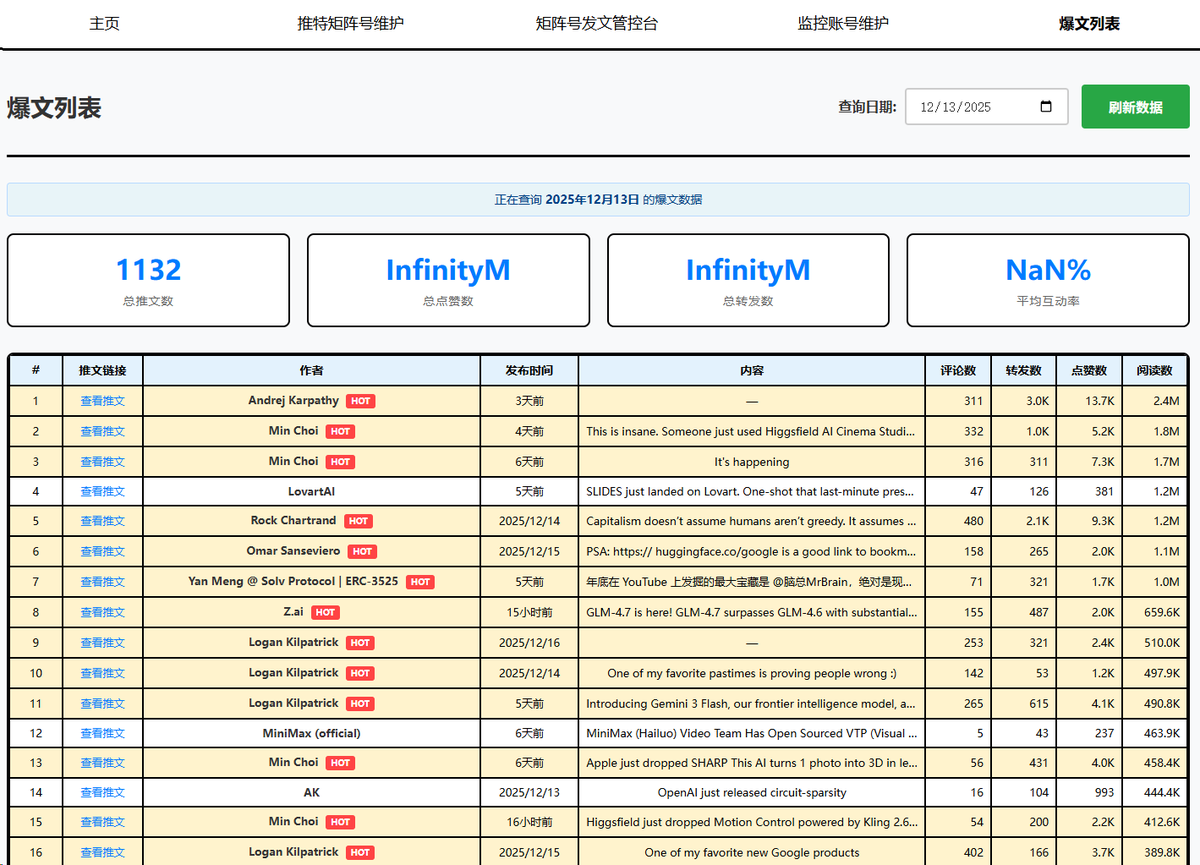Screen dimensions: 1200x865
Task: Click the 内容 column header
Action: [752, 370]
